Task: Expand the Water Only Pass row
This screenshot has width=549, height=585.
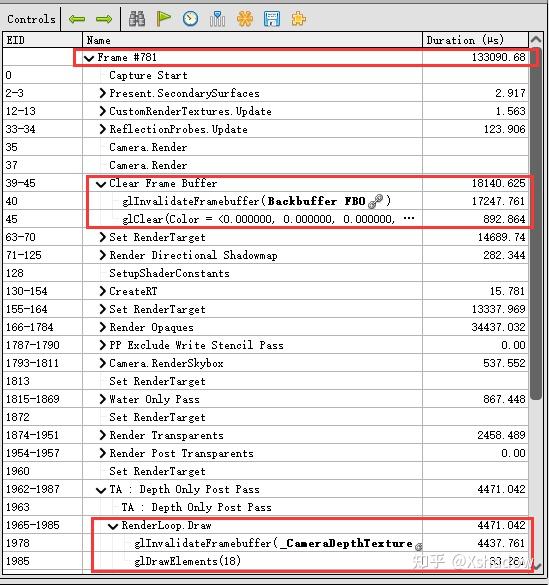Action: 103,399
